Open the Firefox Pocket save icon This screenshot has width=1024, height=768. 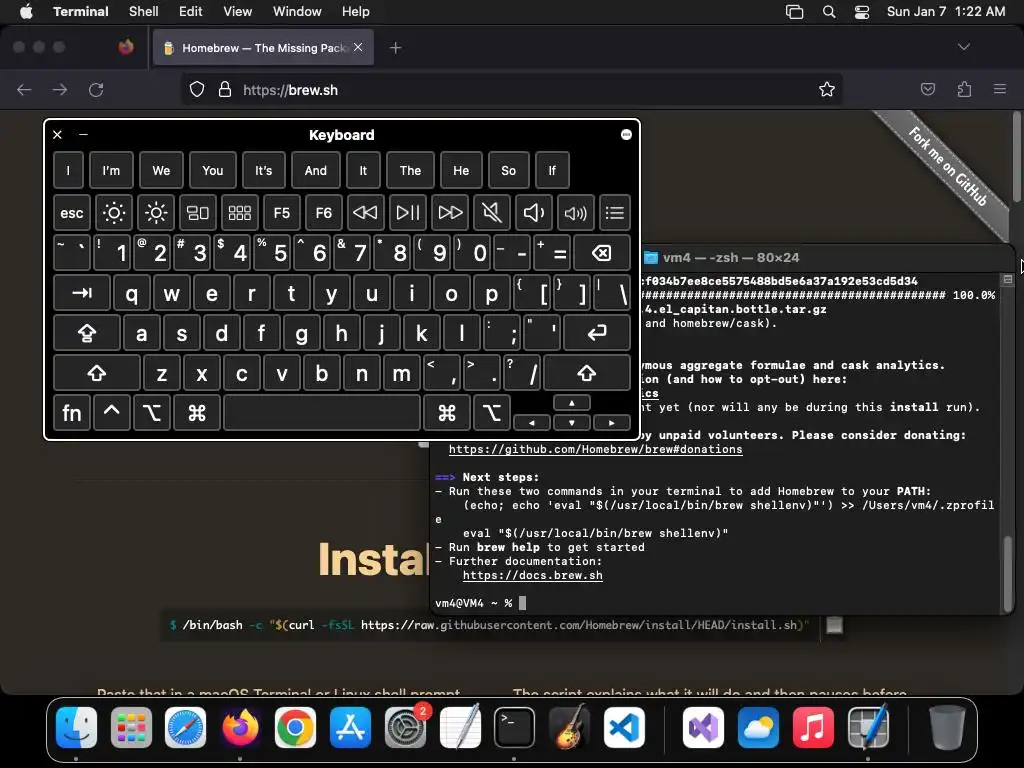(927, 89)
